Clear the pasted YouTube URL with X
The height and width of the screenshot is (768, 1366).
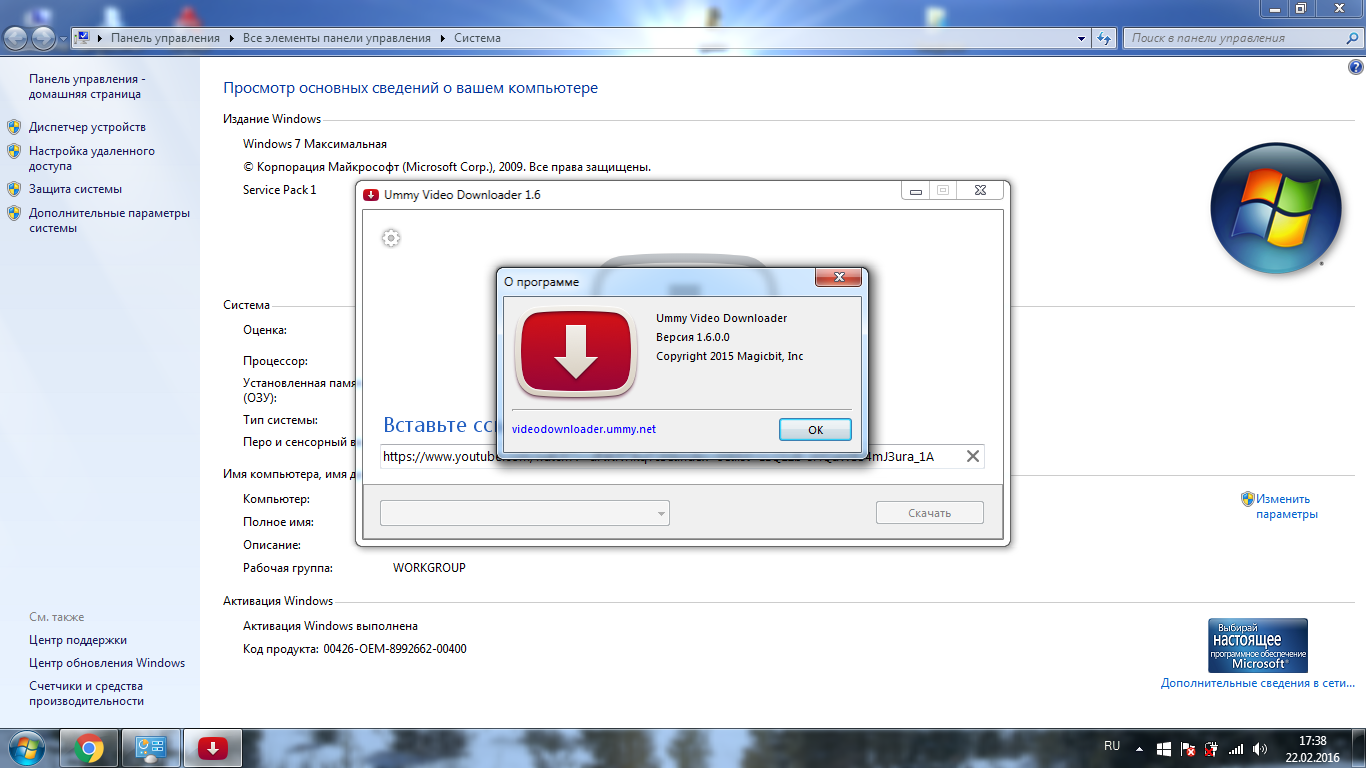[972, 456]
